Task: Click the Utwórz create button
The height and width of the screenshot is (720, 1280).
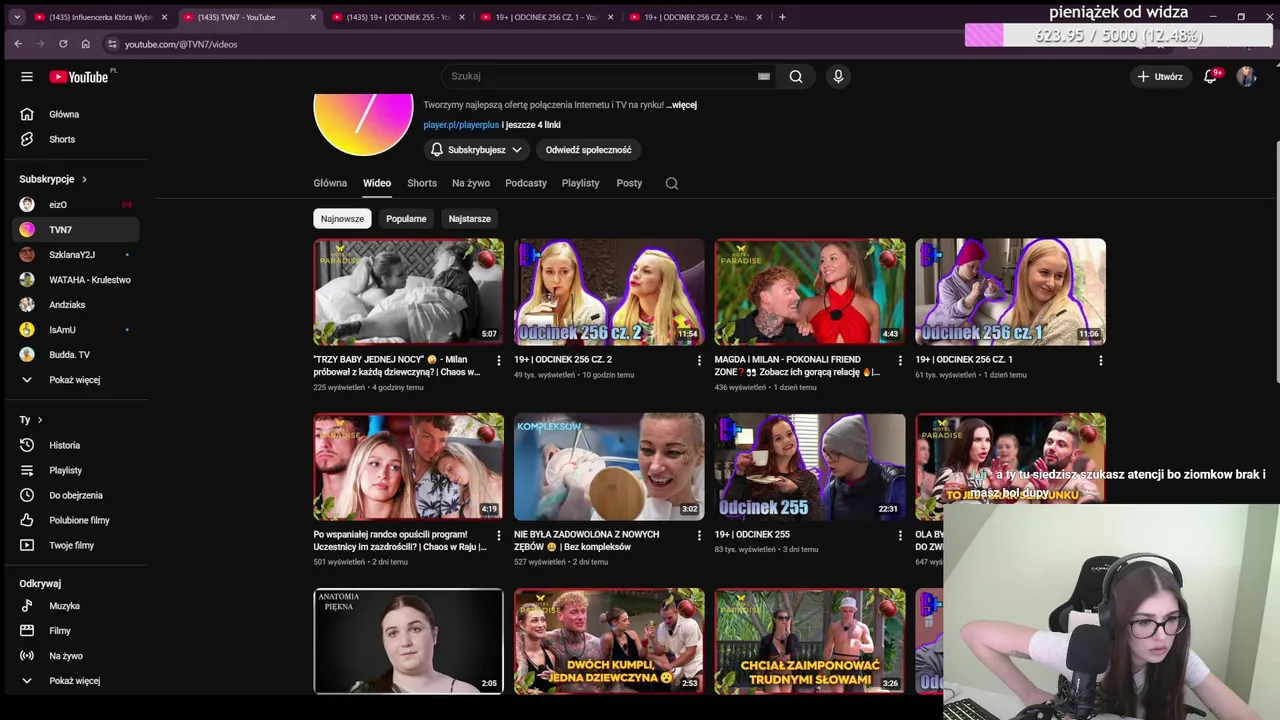Action: click(1160, 76)
